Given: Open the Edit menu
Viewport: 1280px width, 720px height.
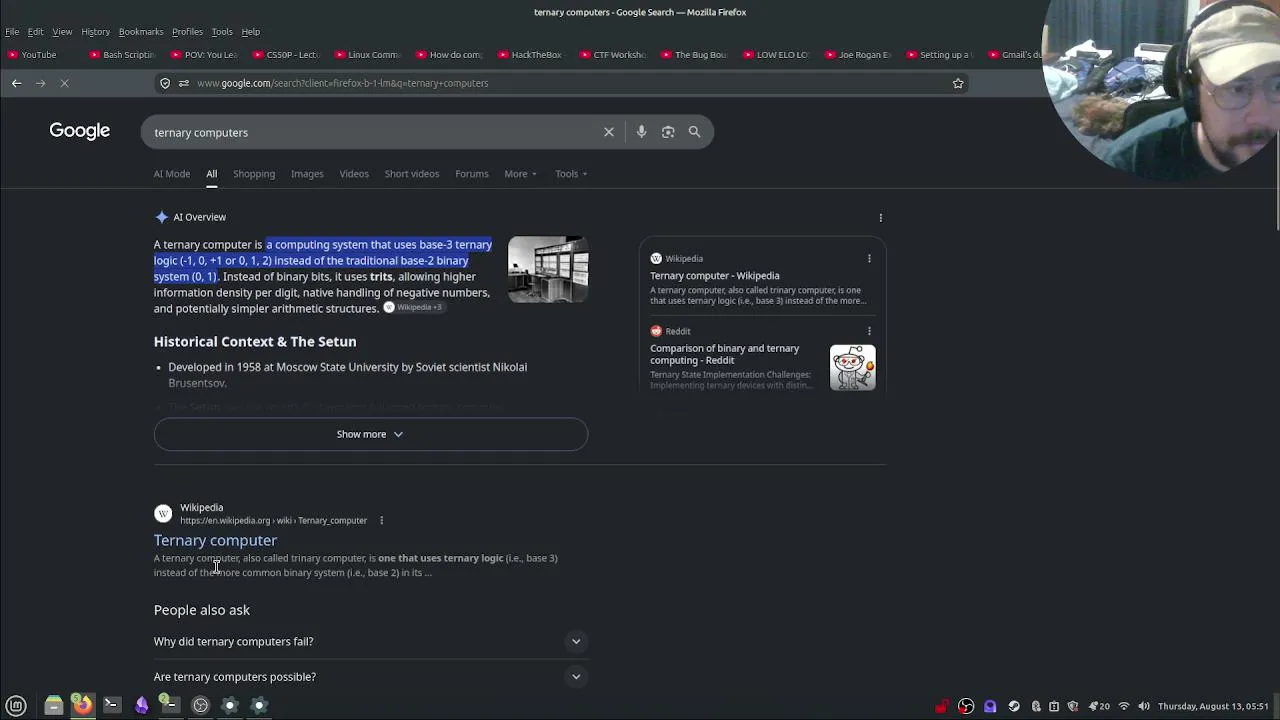Looking at the screenshot, I should point(35,32).
